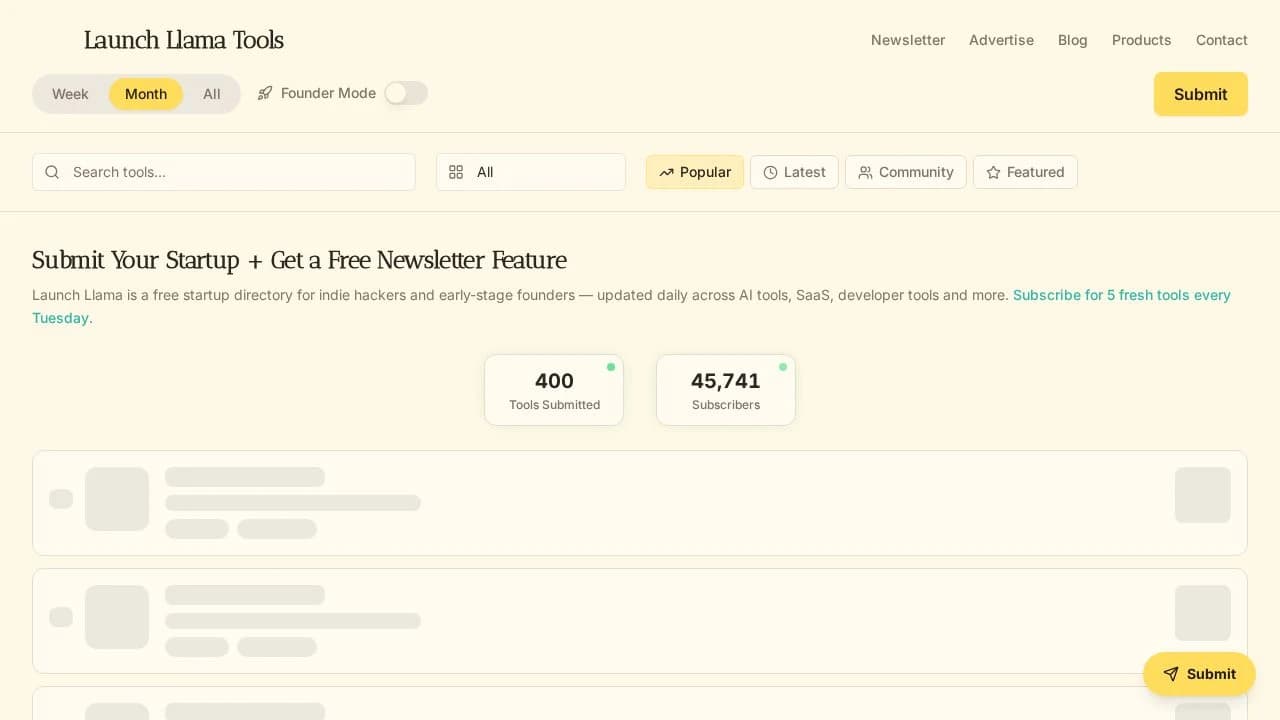Screen dimensions: 1280x720
Task: Sort by Latest
Action: (794, 172)
